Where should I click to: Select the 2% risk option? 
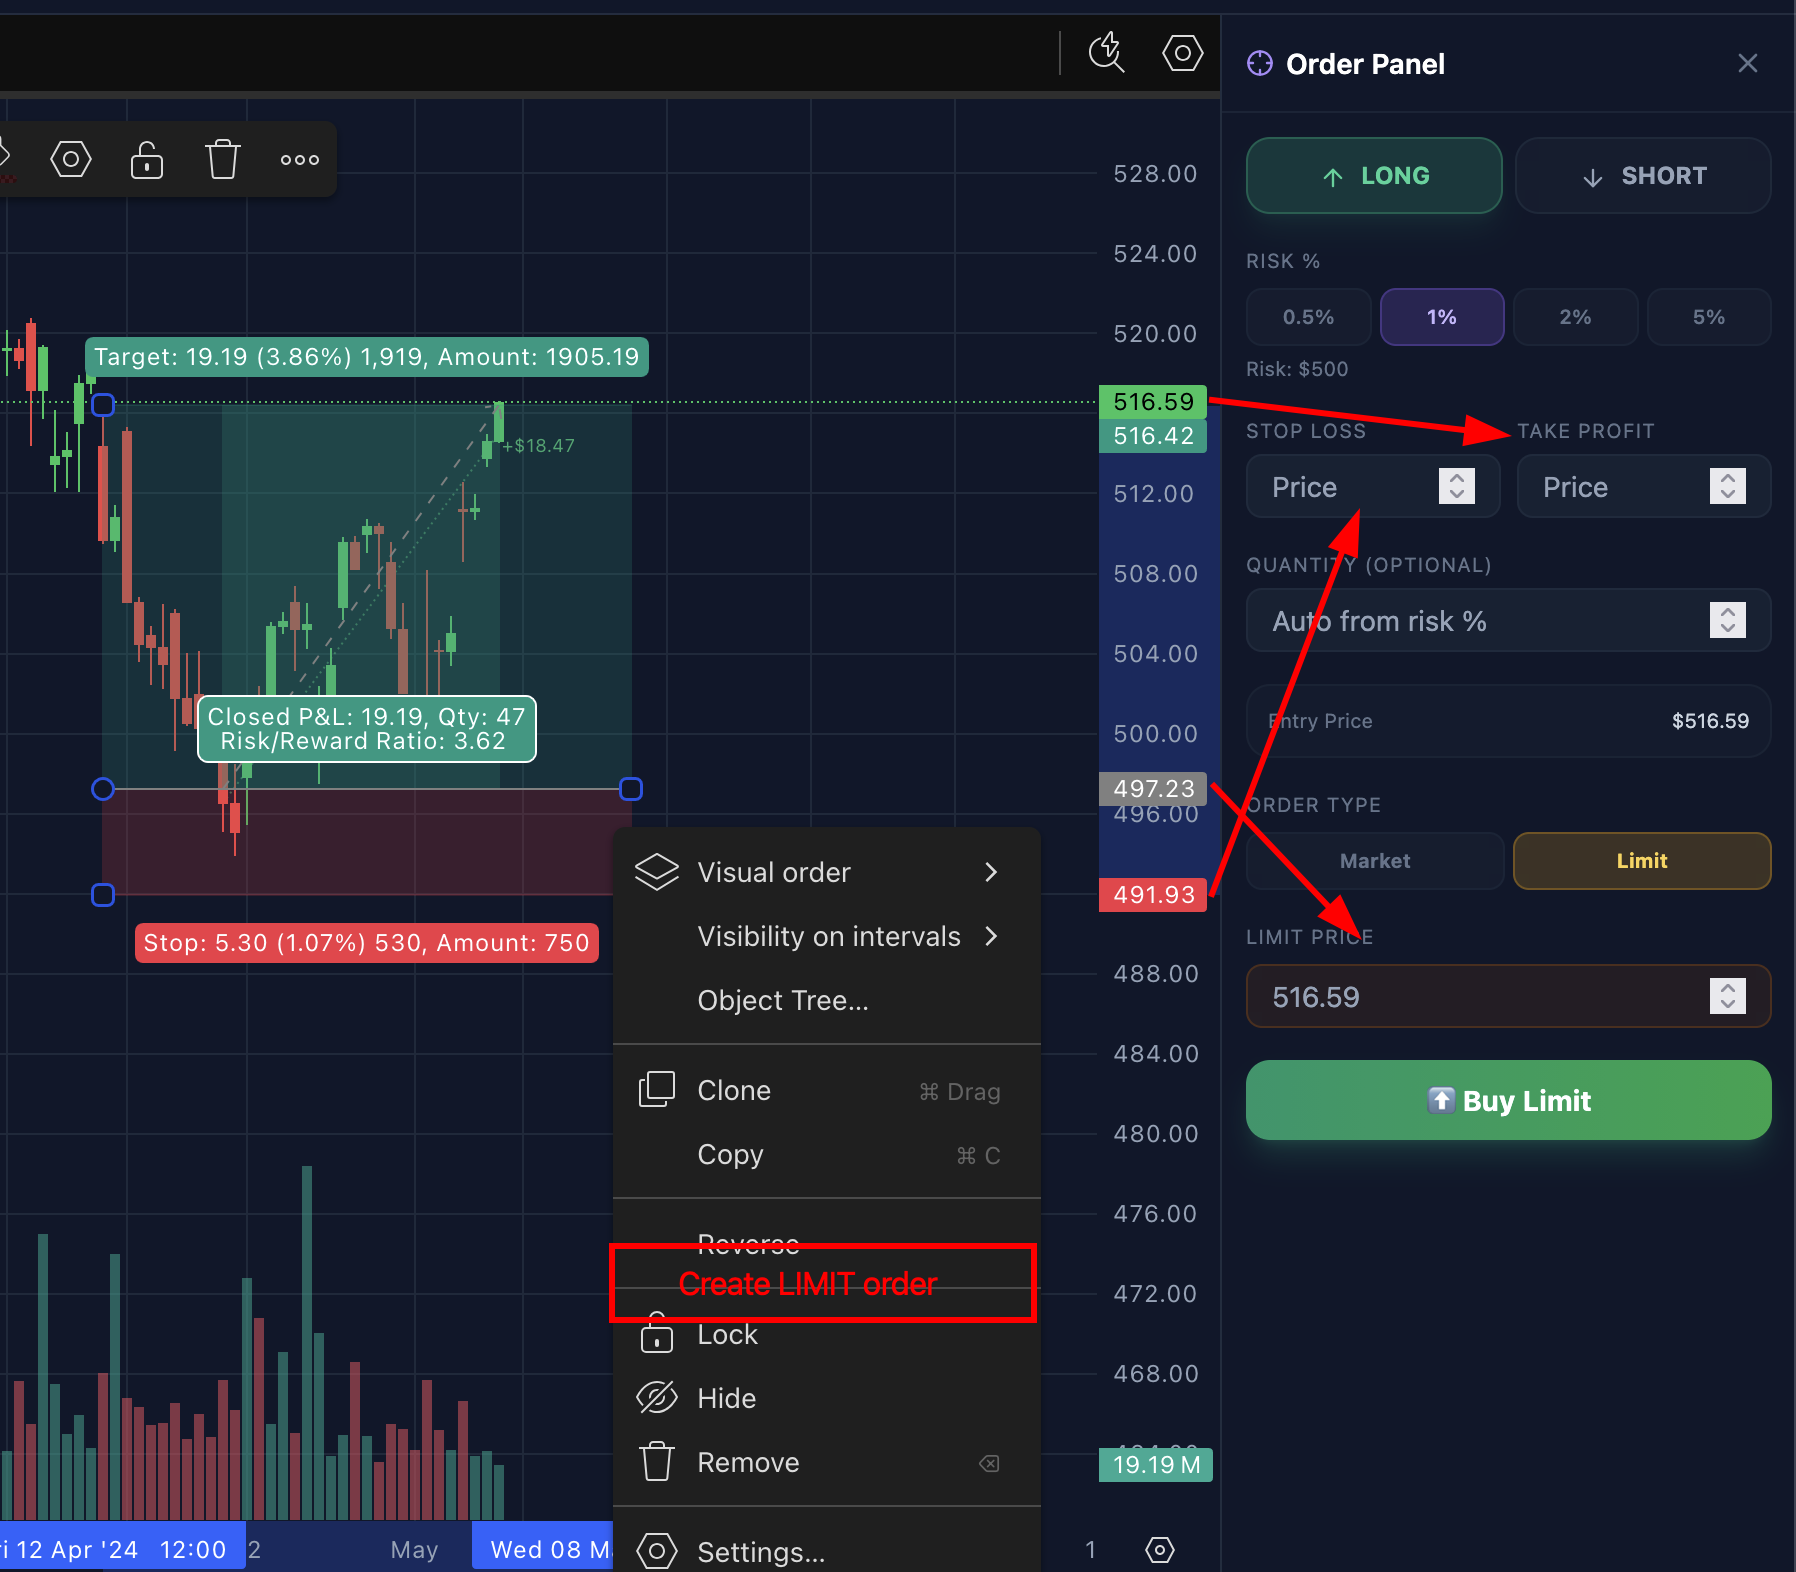coord(1575,317)
